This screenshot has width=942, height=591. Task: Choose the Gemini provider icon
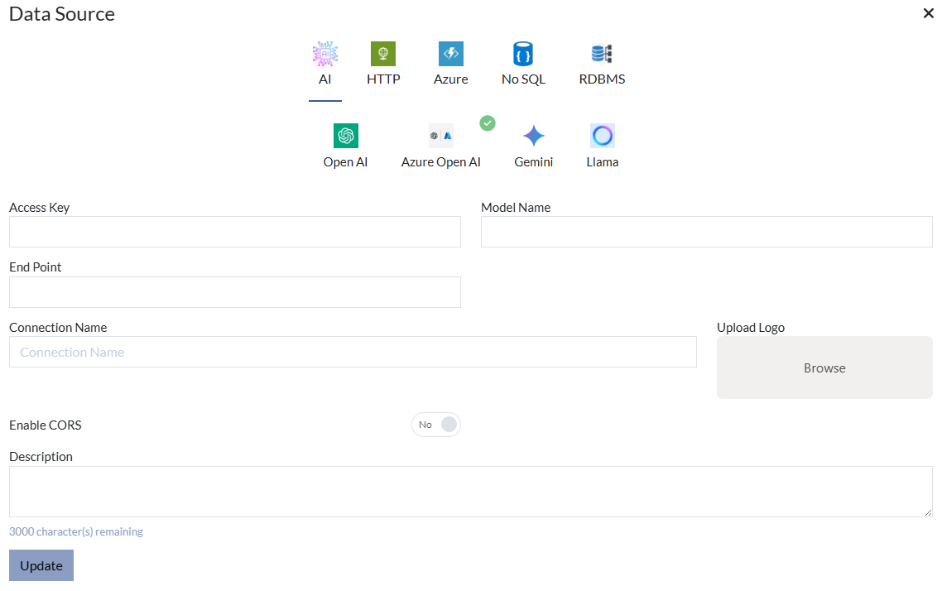click(x=533, y=136)
